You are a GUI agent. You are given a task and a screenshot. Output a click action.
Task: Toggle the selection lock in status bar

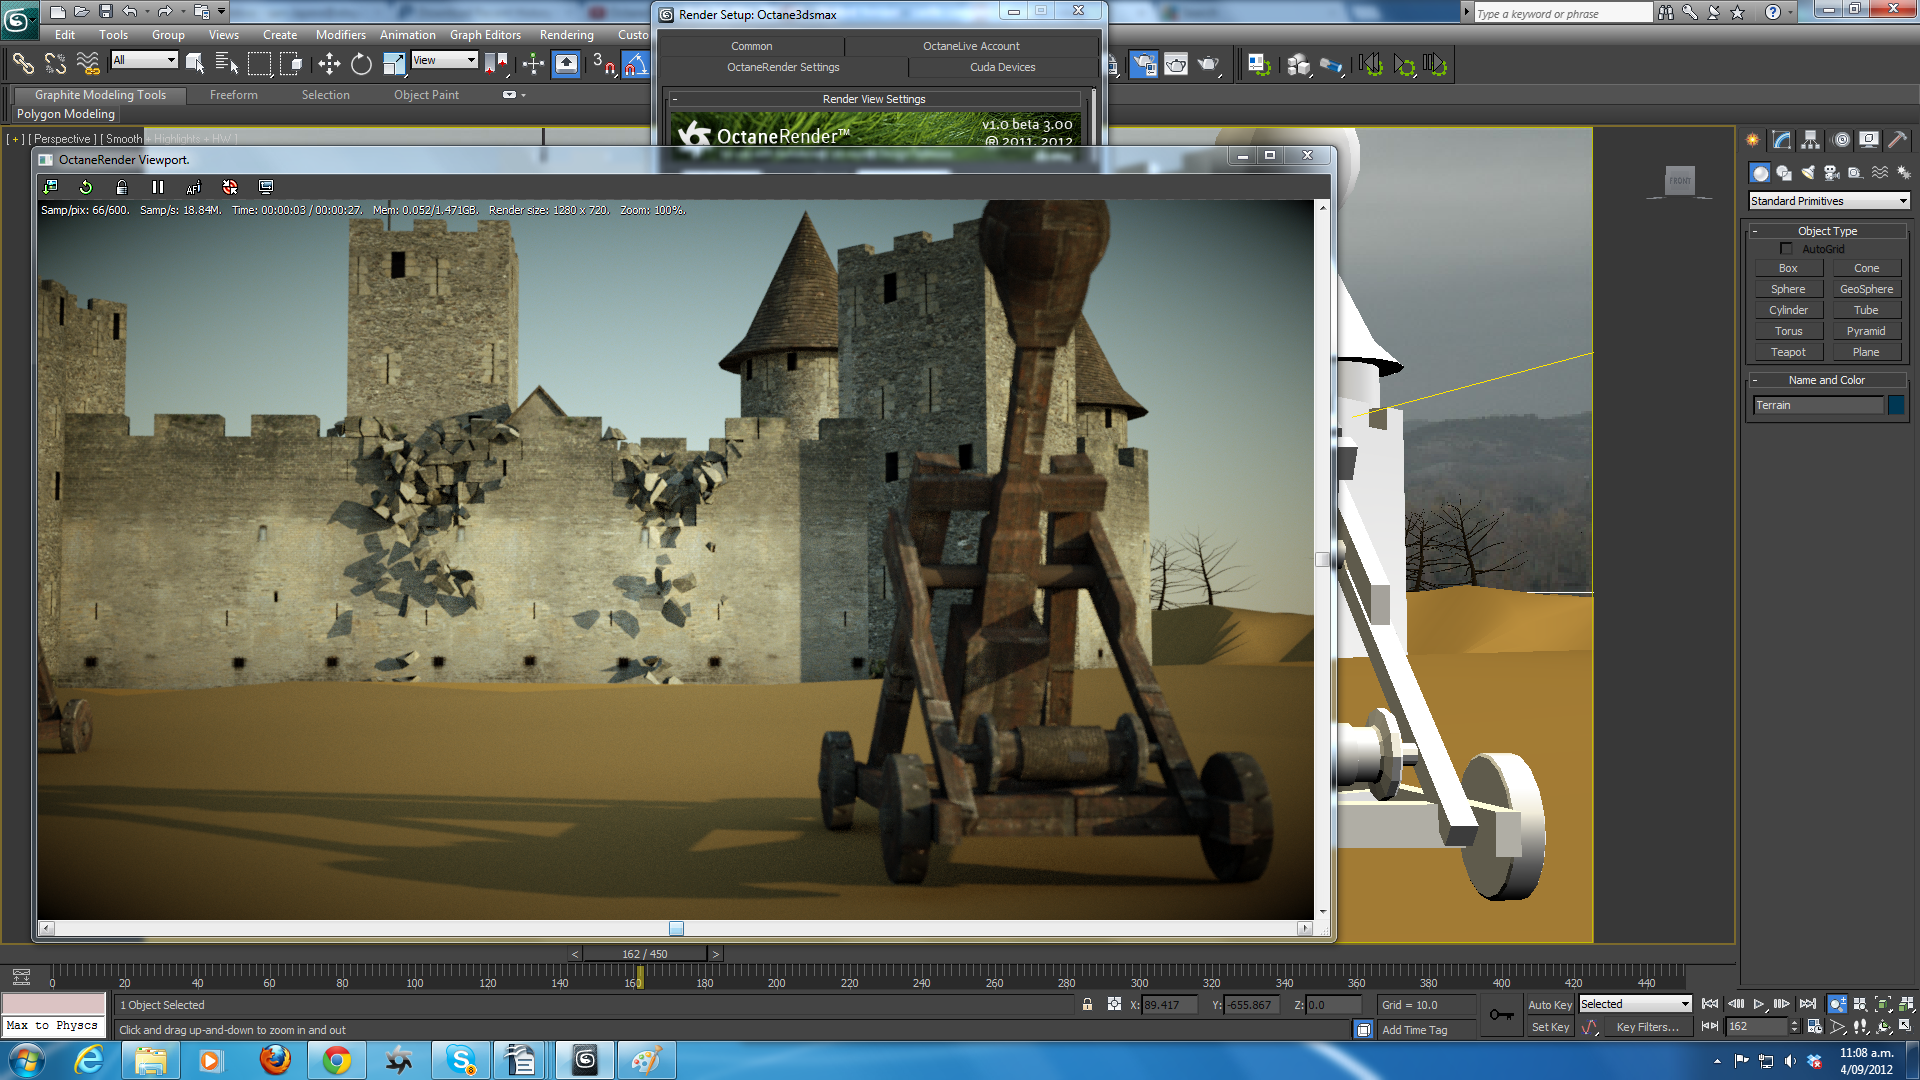tap(1087, 1005)
